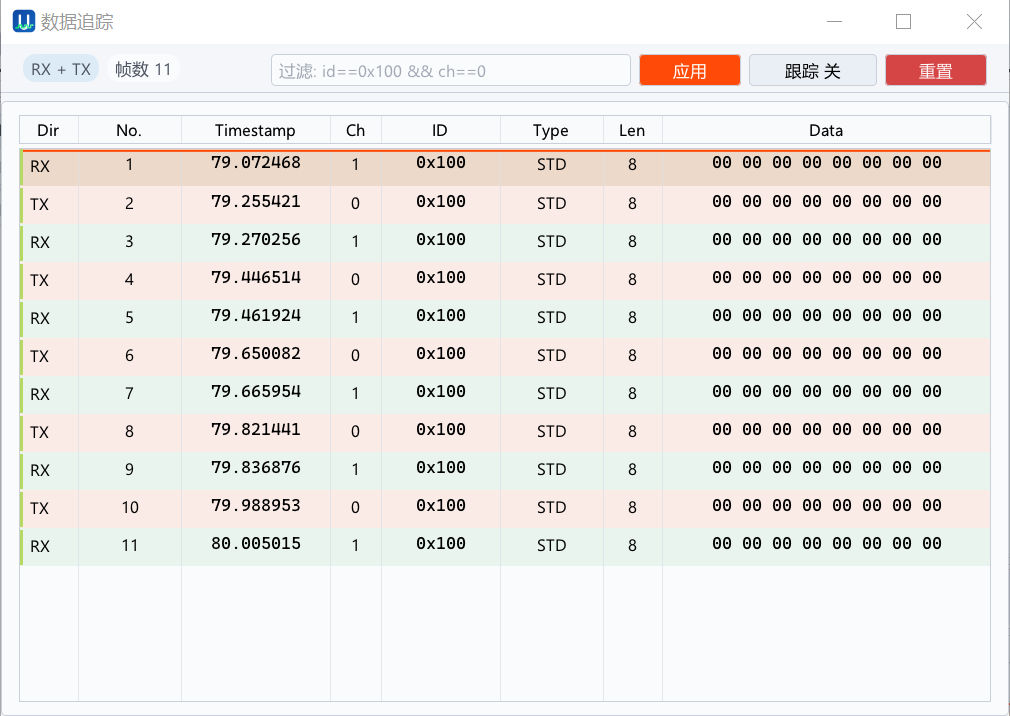Screen dimensions: 1010x716
Task: Click the Data column header
Action: tap(826, 130)
